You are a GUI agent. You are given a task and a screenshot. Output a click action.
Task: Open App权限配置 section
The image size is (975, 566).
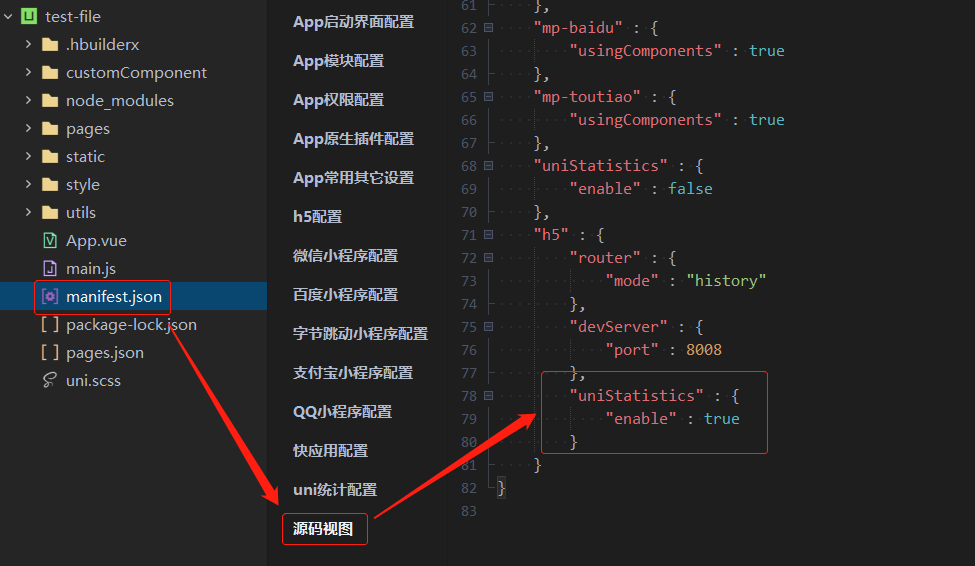pyautogui.click(x=338, y=100)
